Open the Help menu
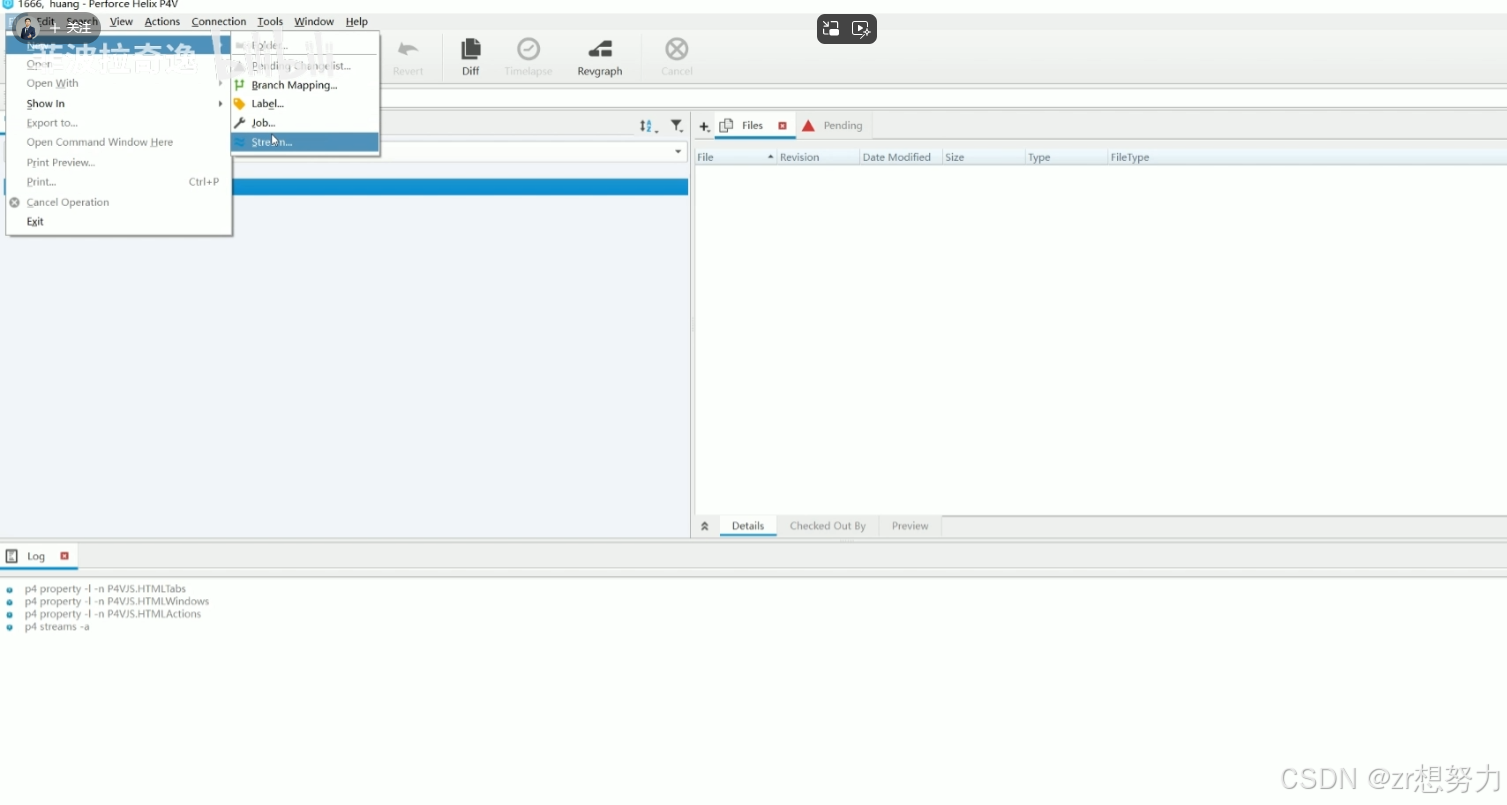 pyautogui.click(x=357, y=21)
